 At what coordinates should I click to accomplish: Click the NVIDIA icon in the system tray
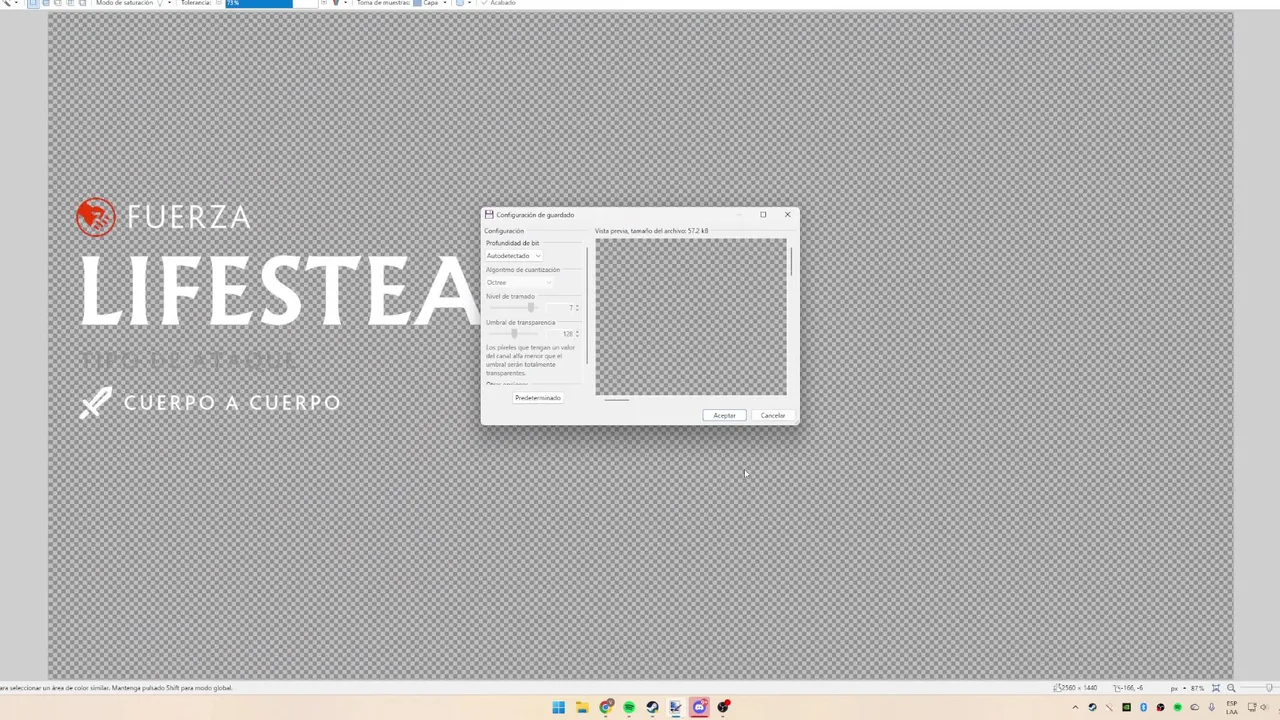[1126, 707]
